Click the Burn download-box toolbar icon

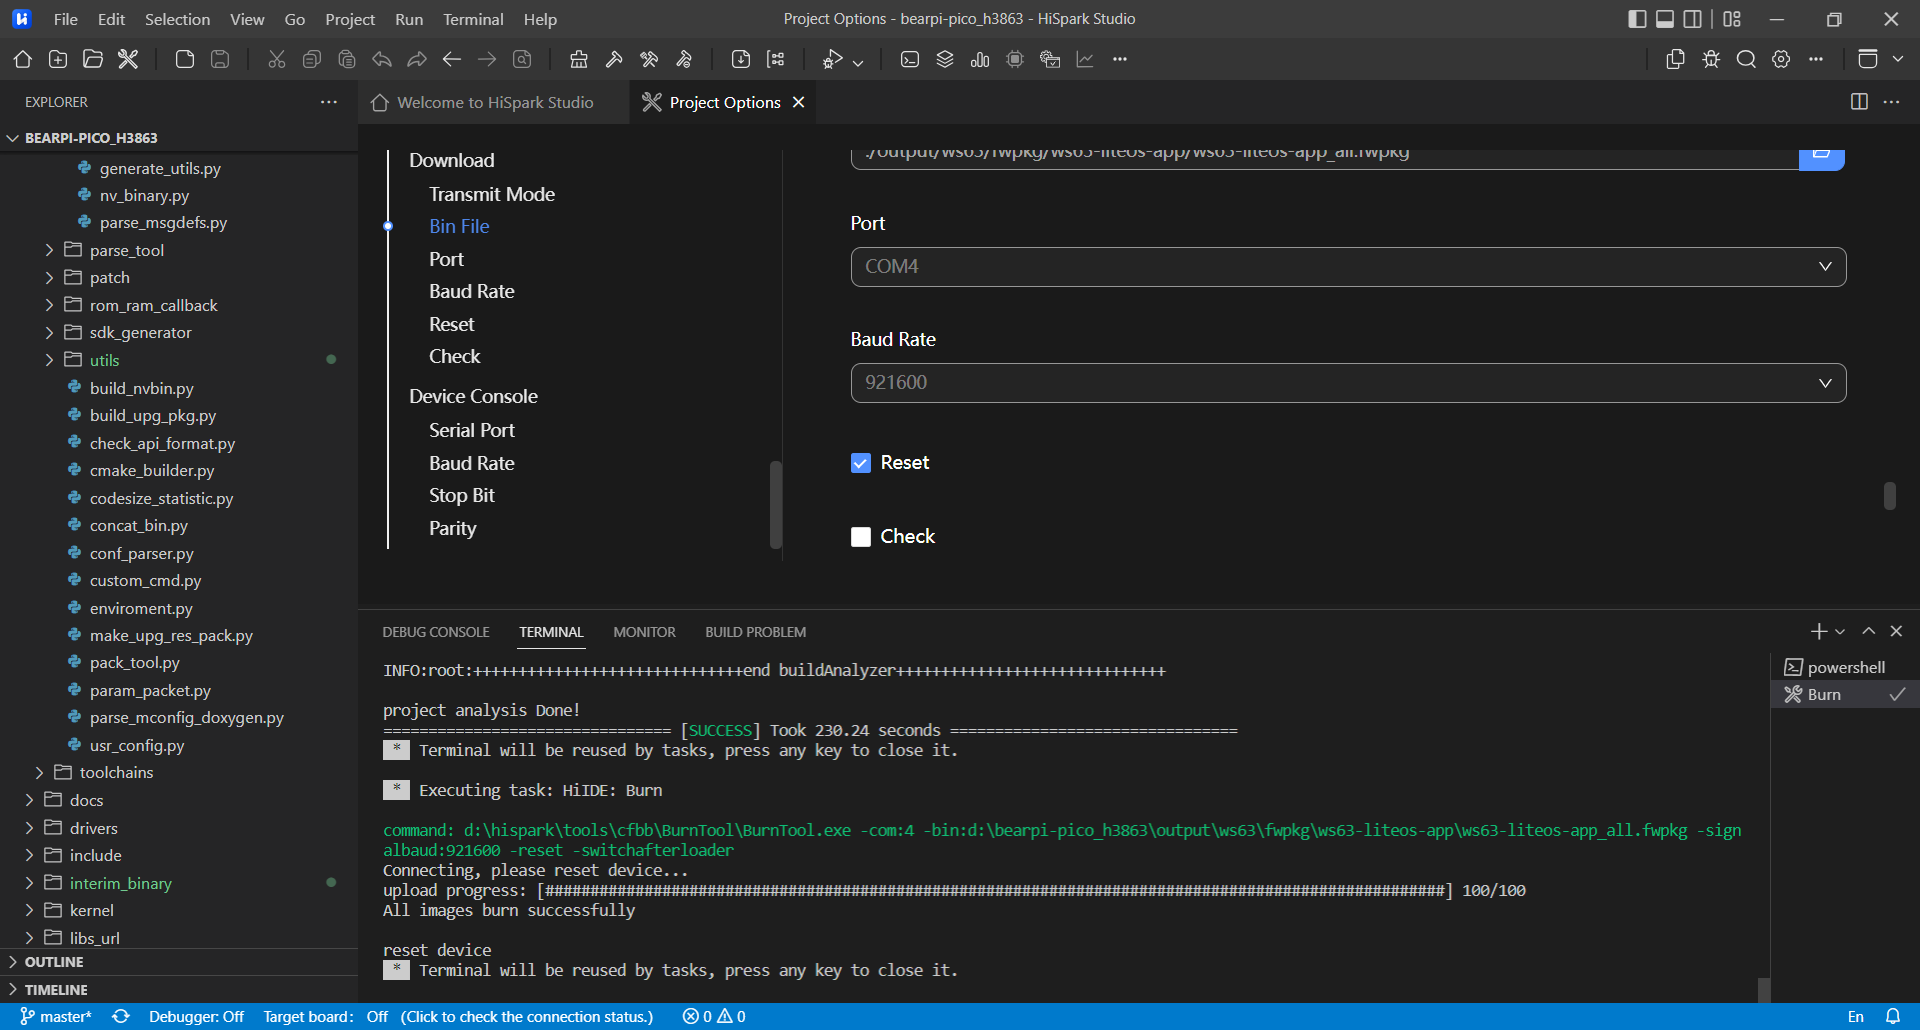(x=741, y=60)
